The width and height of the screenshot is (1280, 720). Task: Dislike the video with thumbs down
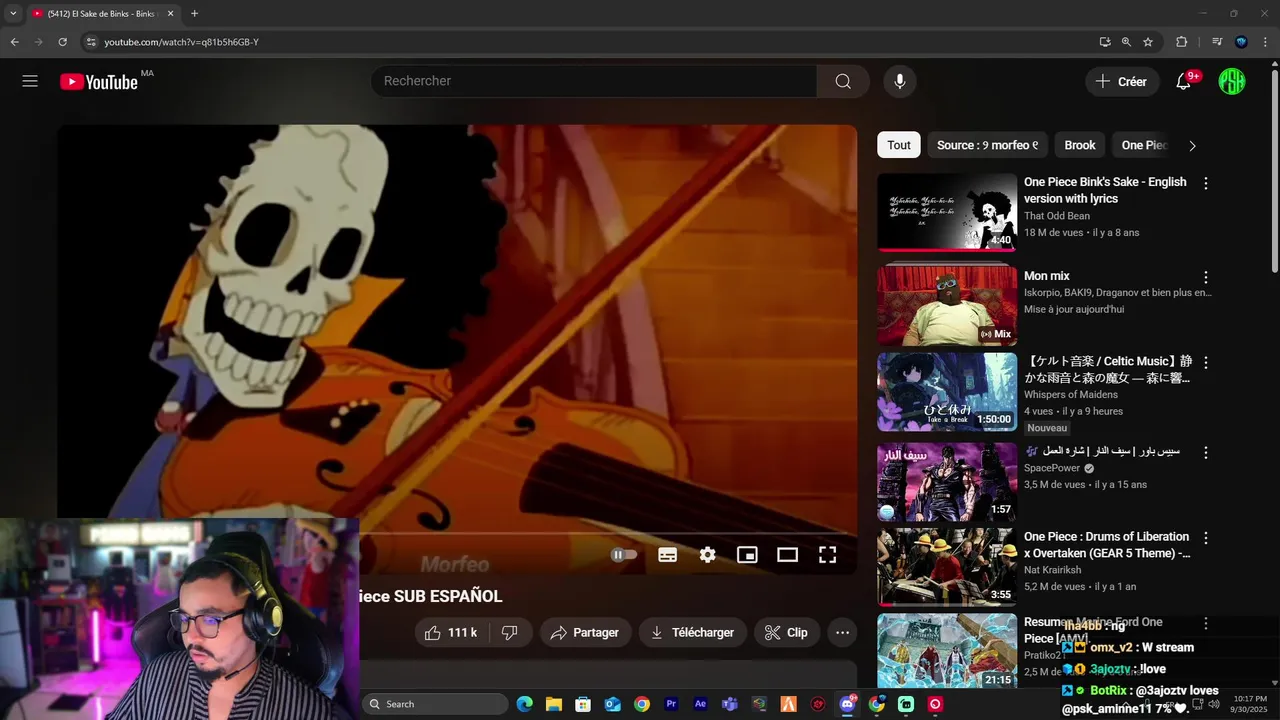click(510, 632)
